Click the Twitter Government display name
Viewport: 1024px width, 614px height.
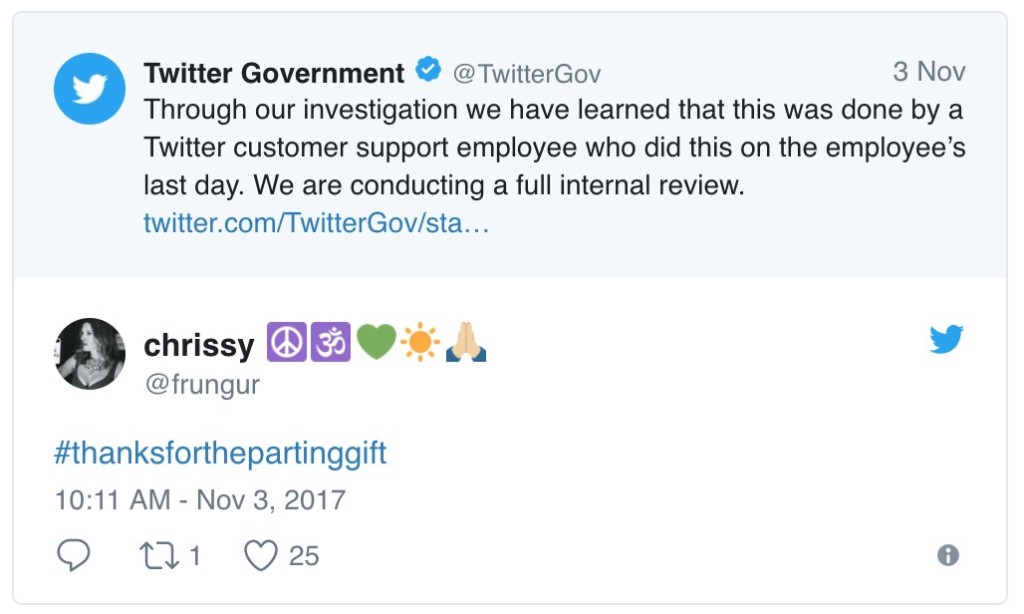(274, 73)
